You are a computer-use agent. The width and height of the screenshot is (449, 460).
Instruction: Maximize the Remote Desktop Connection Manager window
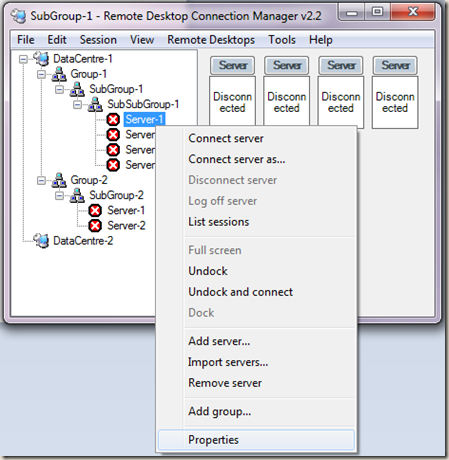377,12
